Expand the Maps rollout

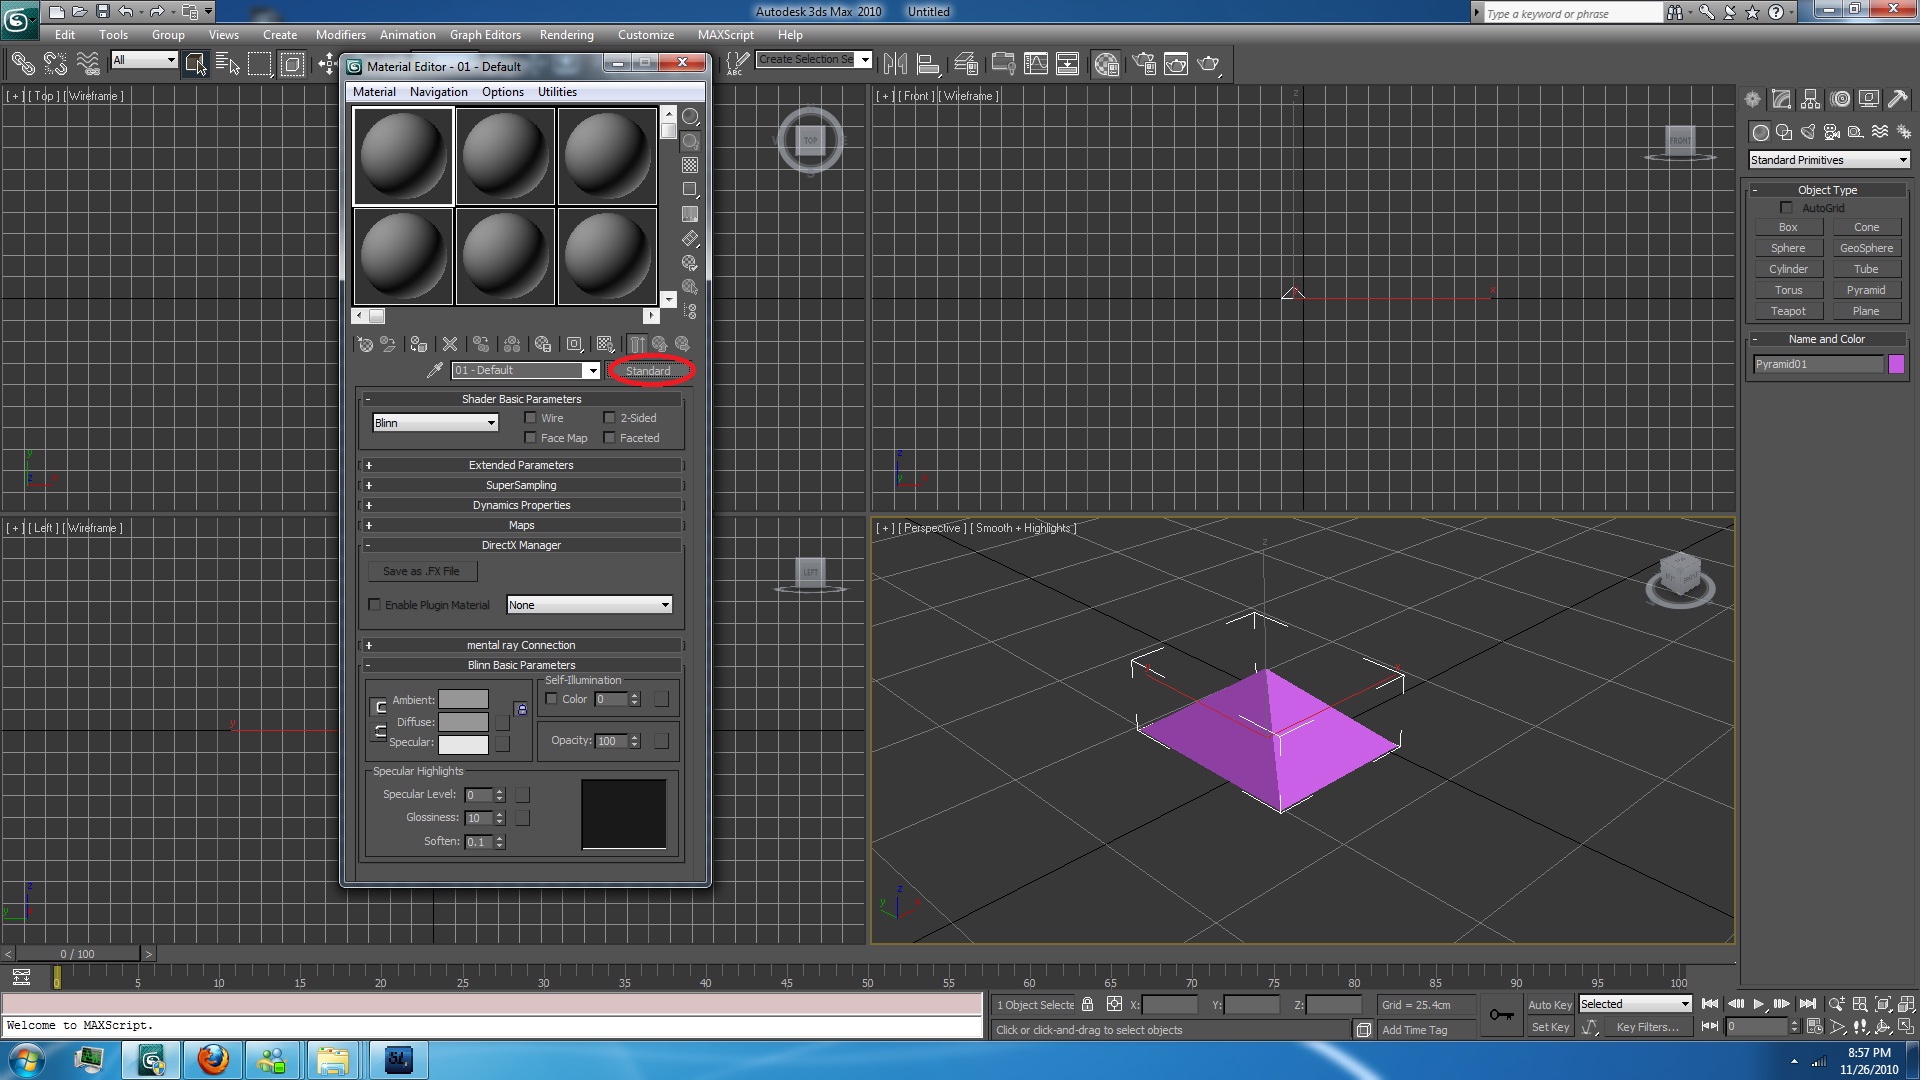tap(521, 525)
